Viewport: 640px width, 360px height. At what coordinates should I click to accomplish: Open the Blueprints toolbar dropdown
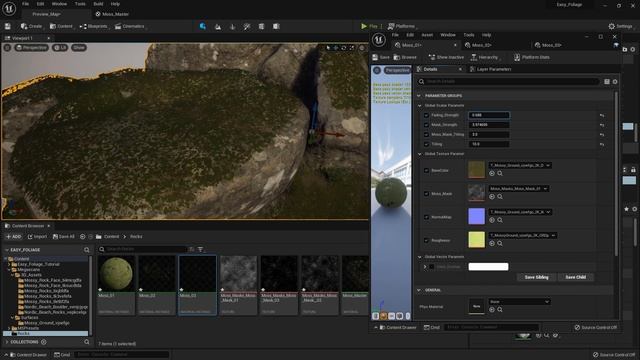93,26
